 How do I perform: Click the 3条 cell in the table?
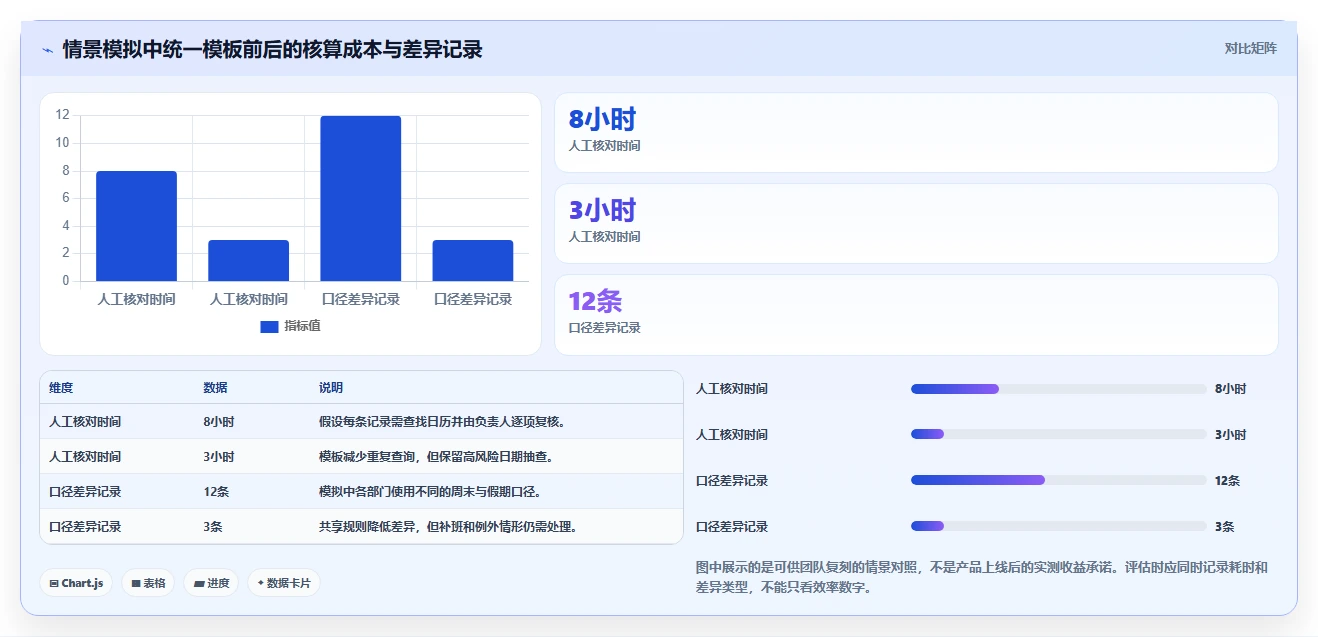(x=213, y=527)
